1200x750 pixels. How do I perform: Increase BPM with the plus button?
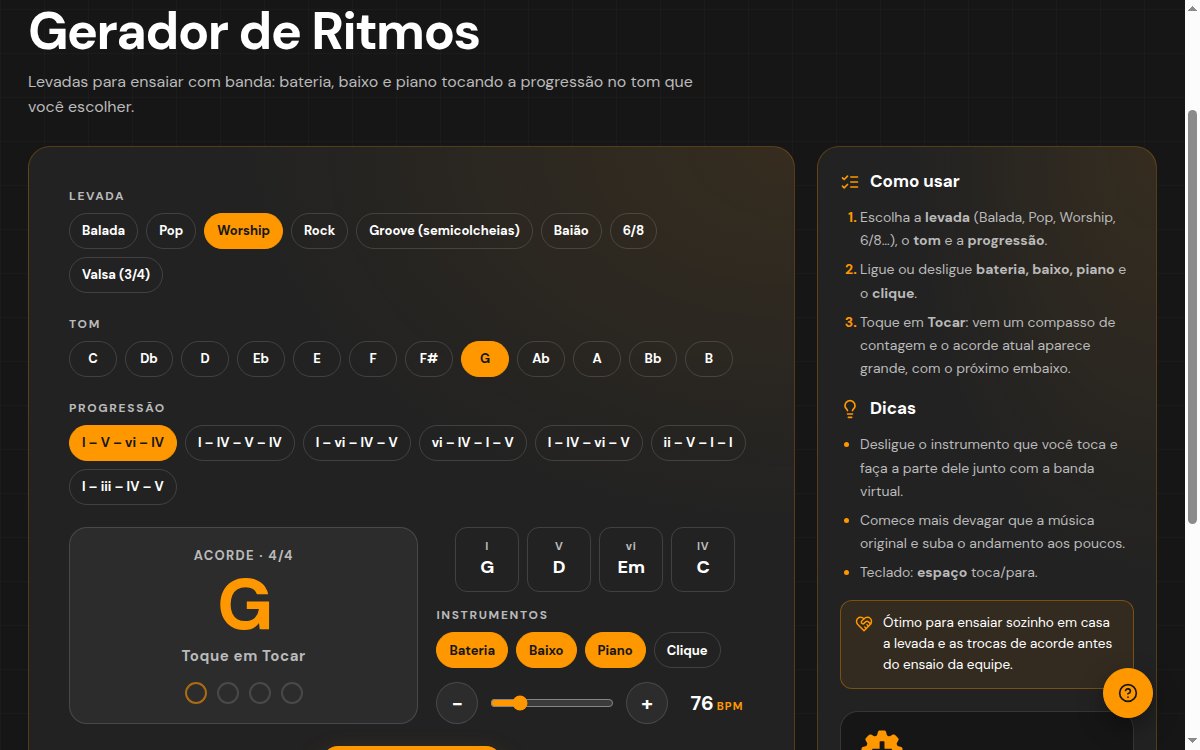click(647, 704)
